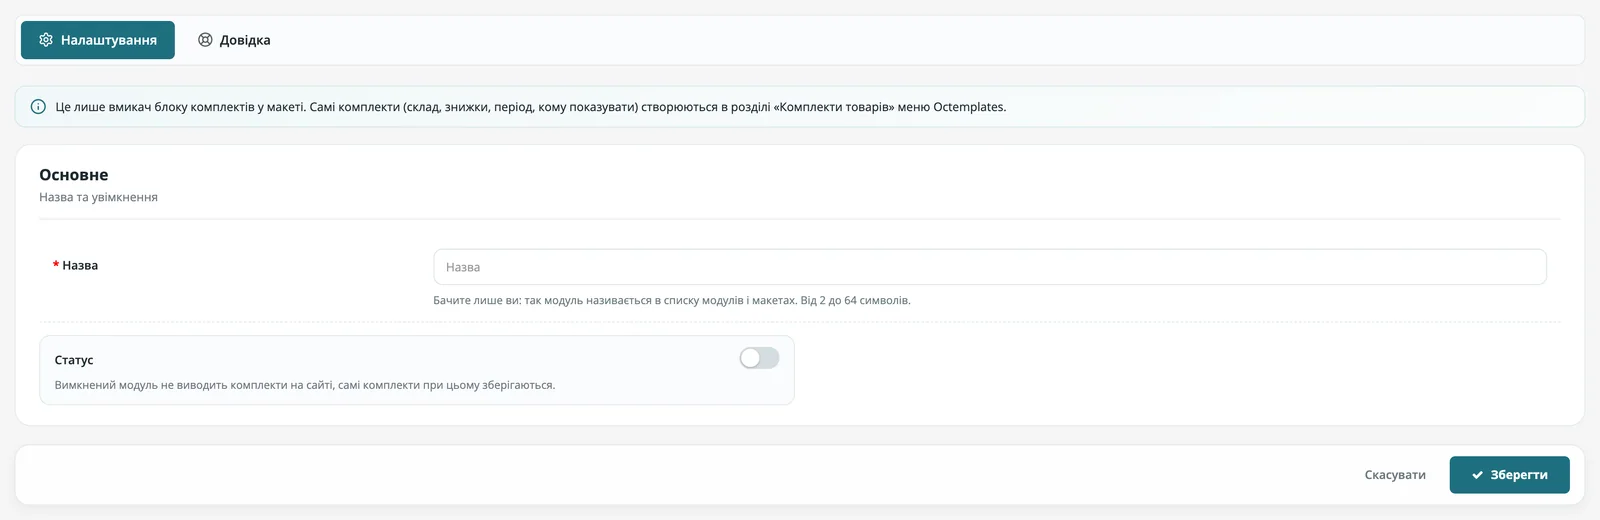The width and height of the screenshot is (1600, 520).
Task: Click the notice text 'Це лише вмикач блоку комплектів'
Action: click(x=530, y=107)
